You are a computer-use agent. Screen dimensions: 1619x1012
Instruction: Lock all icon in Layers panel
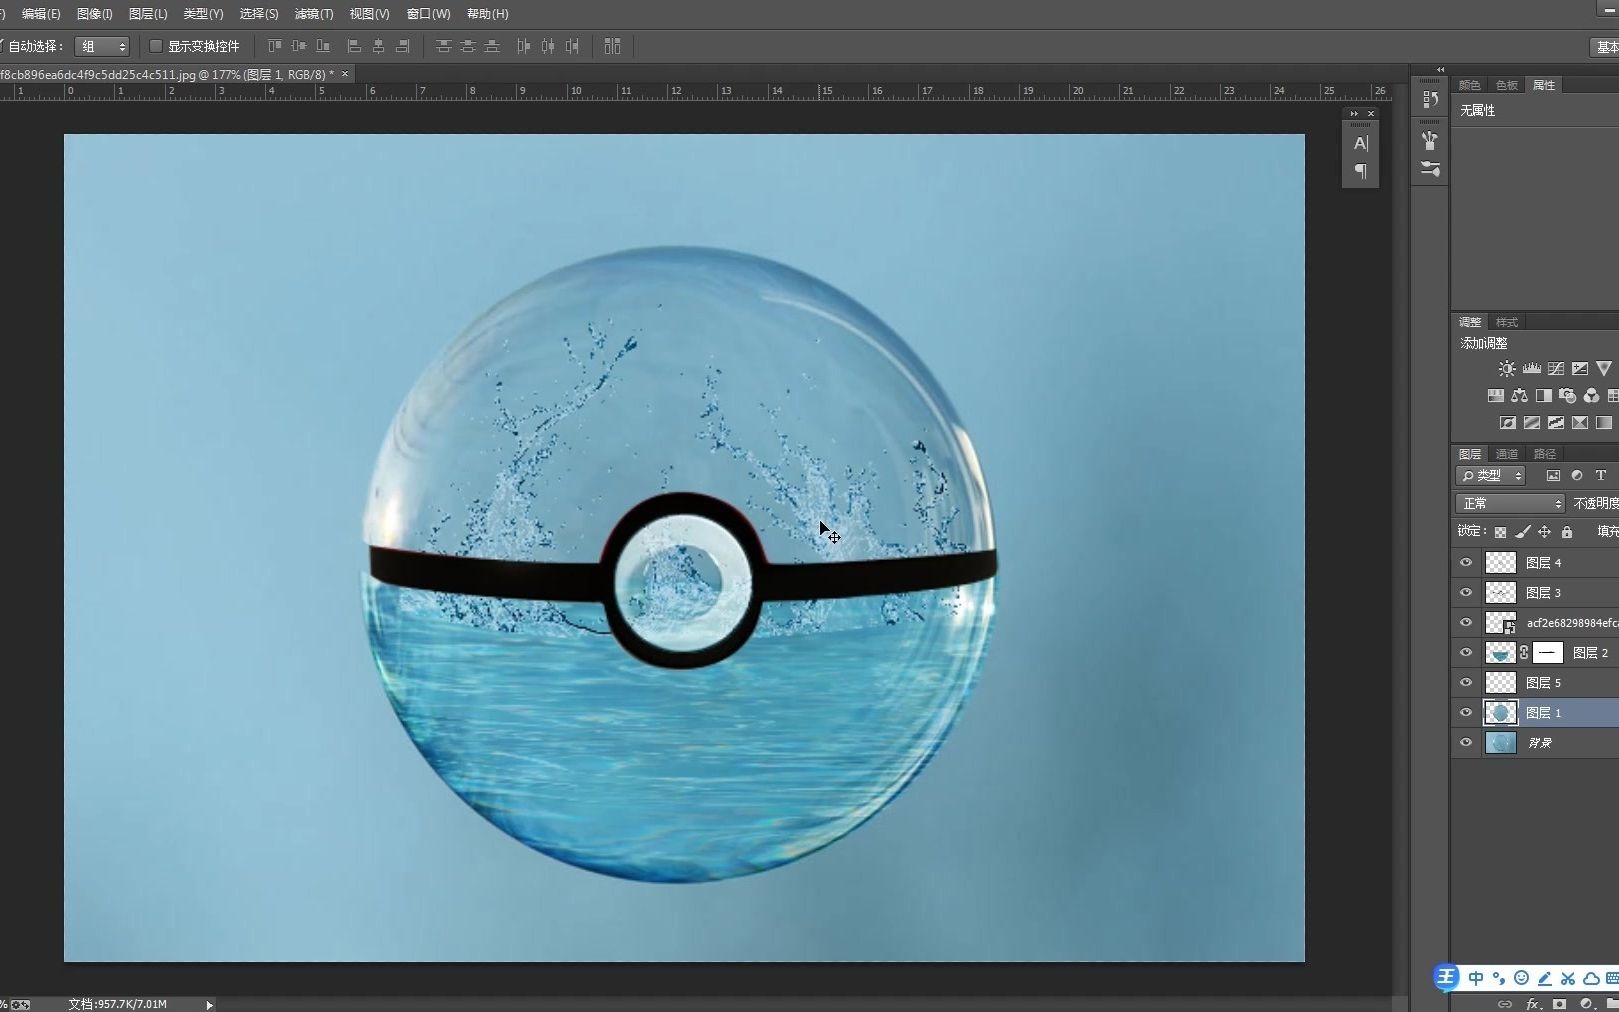click(x=1567, y=532)
